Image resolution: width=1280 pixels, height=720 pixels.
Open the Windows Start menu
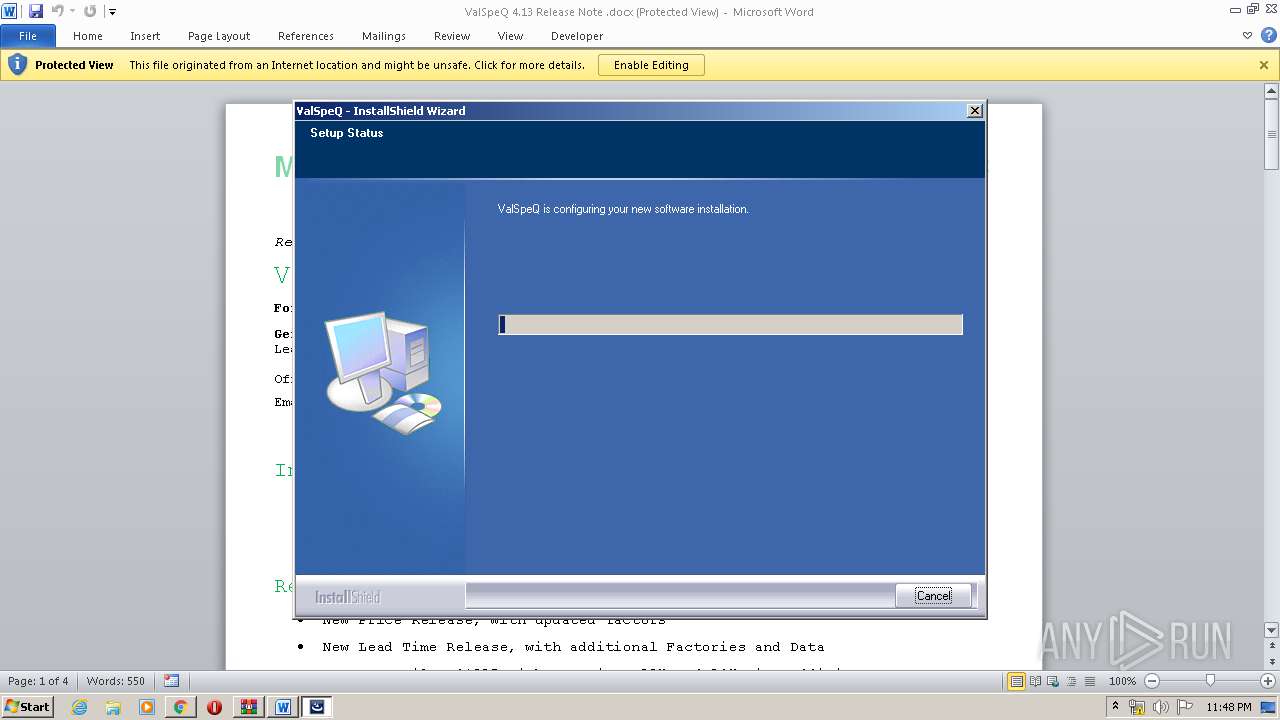point(27,707)
